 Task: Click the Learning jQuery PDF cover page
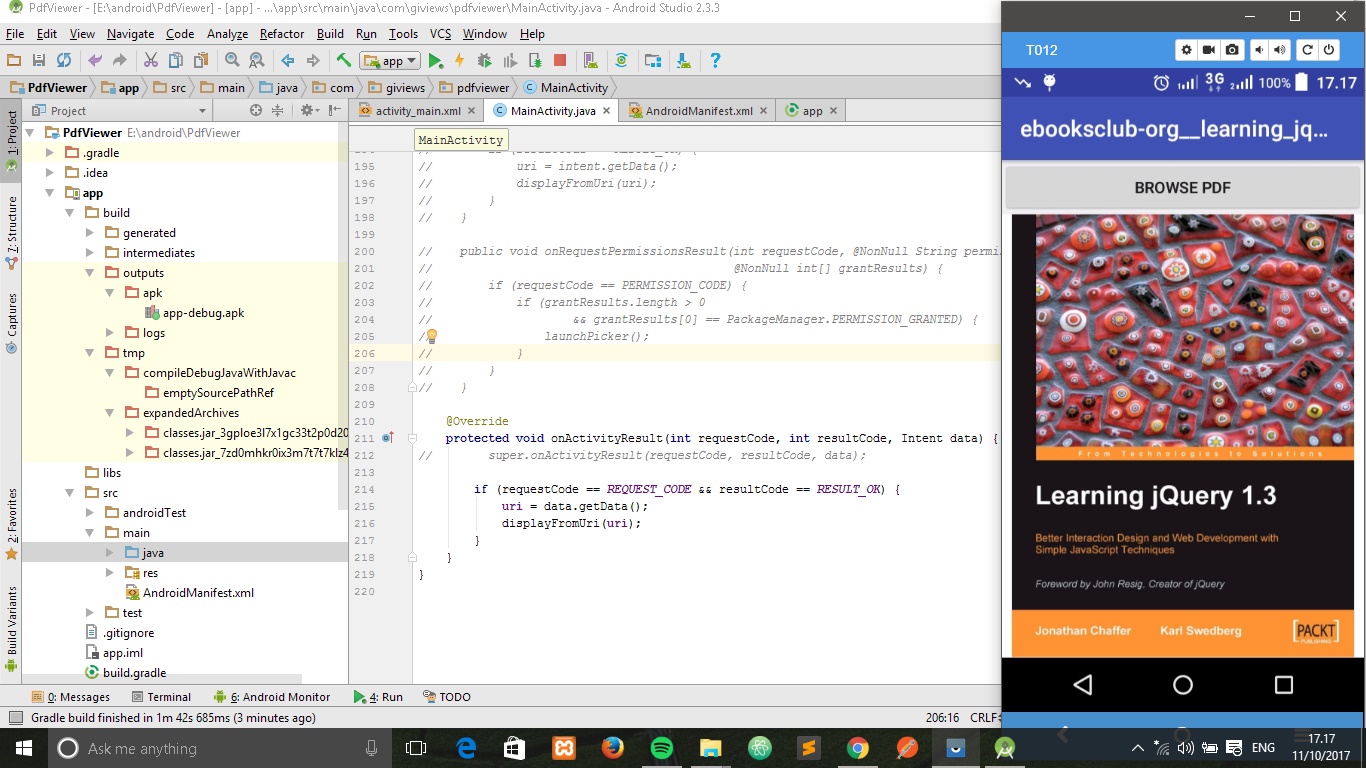[x=1183, y=435]
